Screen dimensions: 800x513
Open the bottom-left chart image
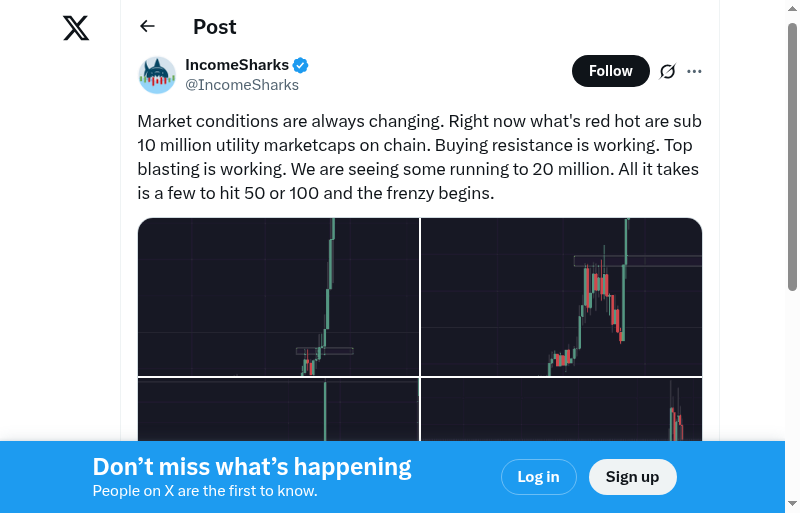278,409
